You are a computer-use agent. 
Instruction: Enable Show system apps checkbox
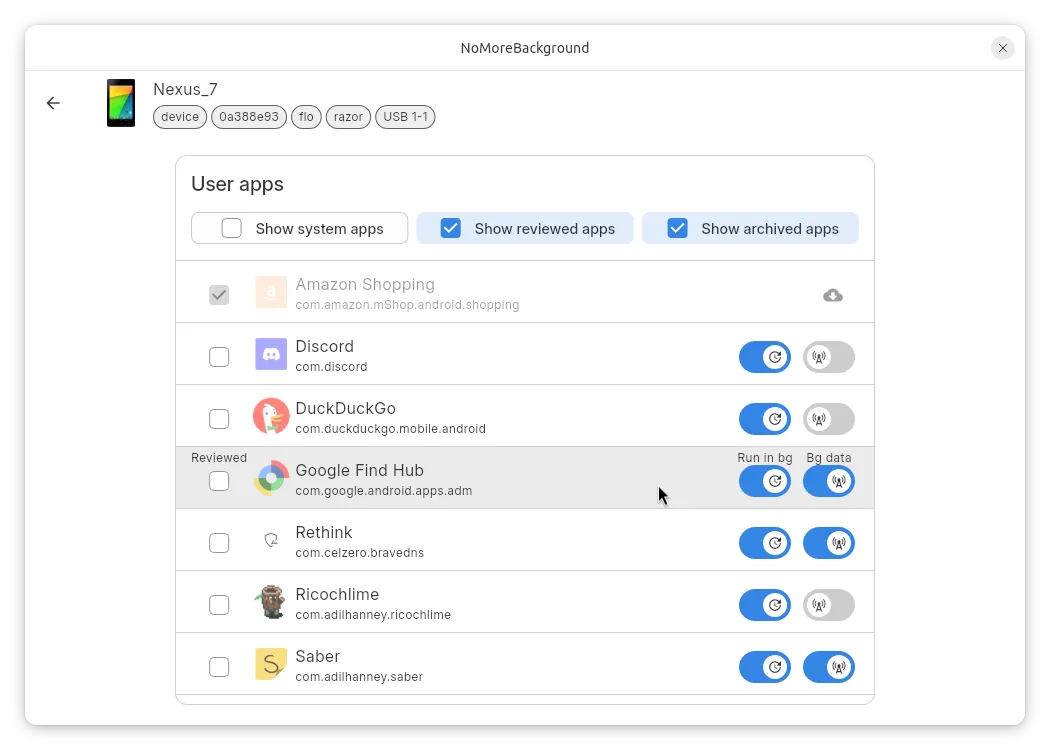click(232, 228)
